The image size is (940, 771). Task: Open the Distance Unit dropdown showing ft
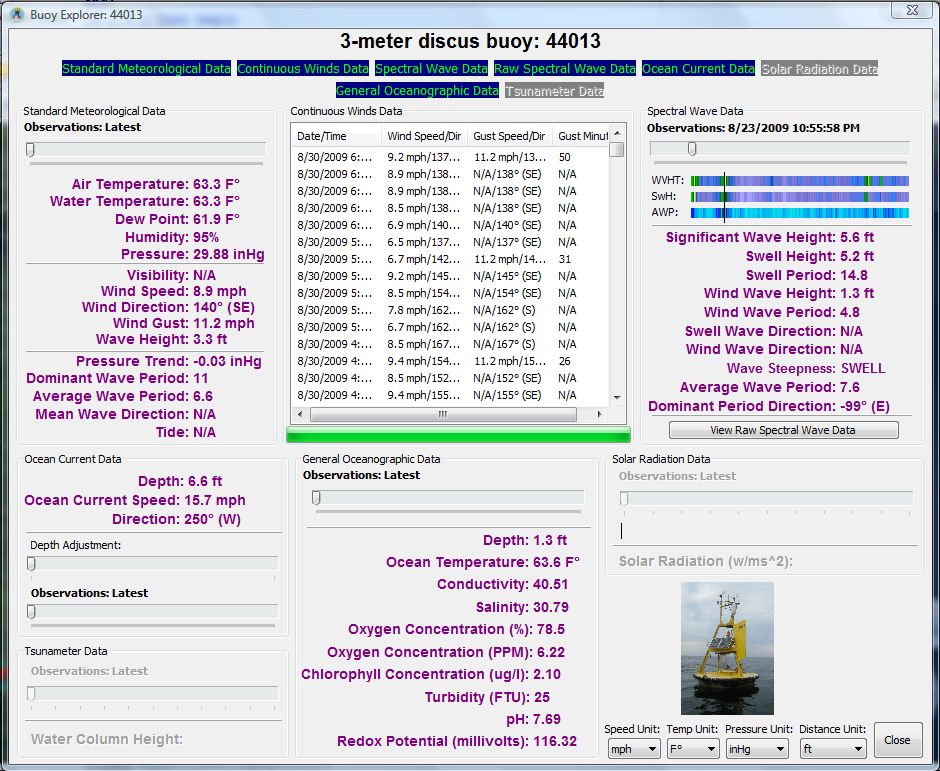click(832, 747)
